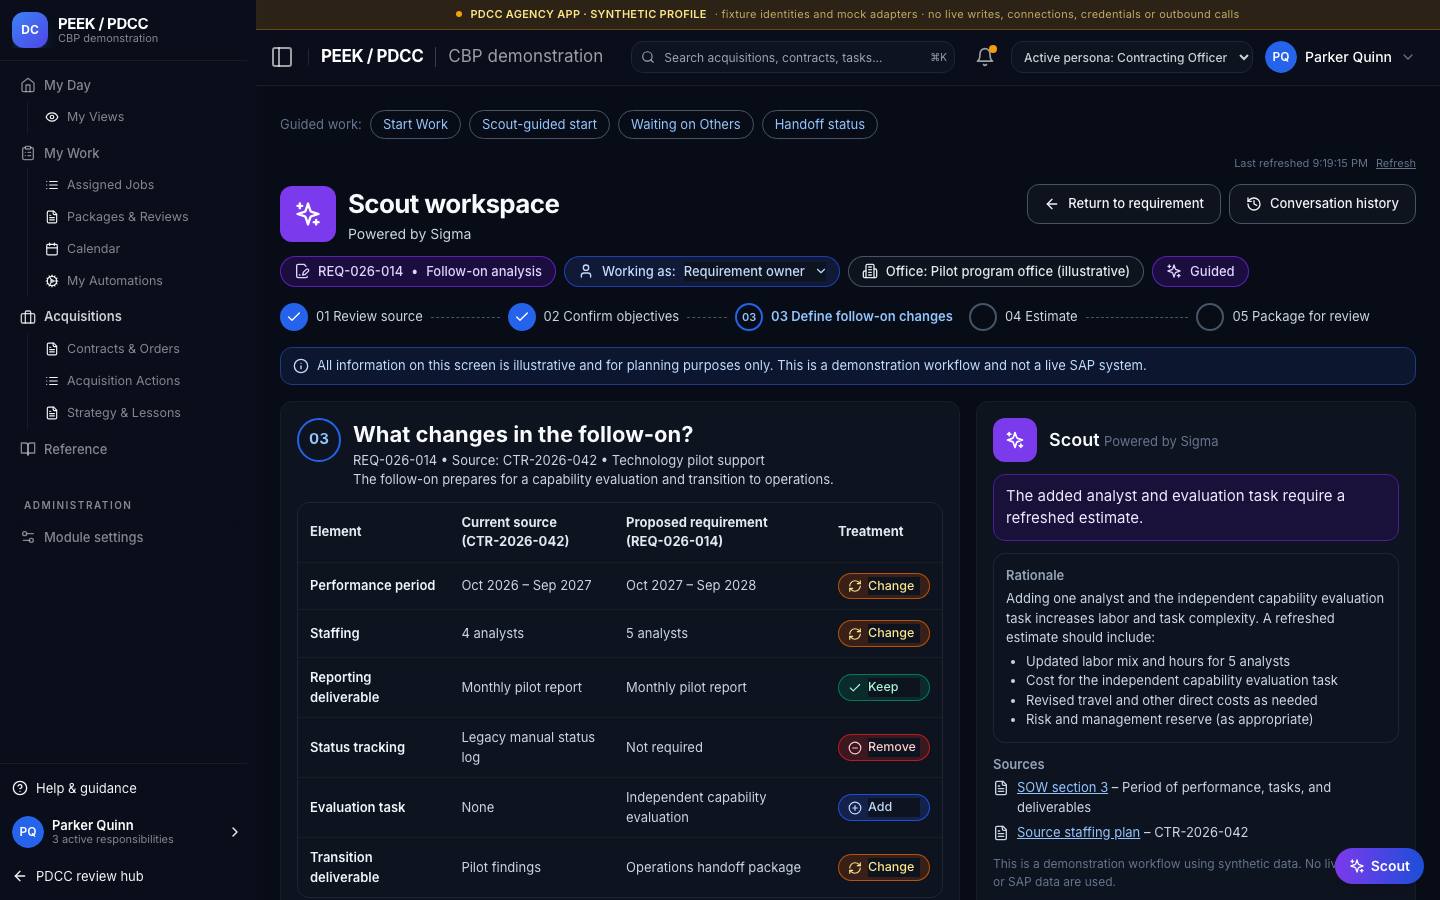Viewport: 1440px width, 900px height.
Task: Select the Handoff status chip
Action: [x=819, y=124]
